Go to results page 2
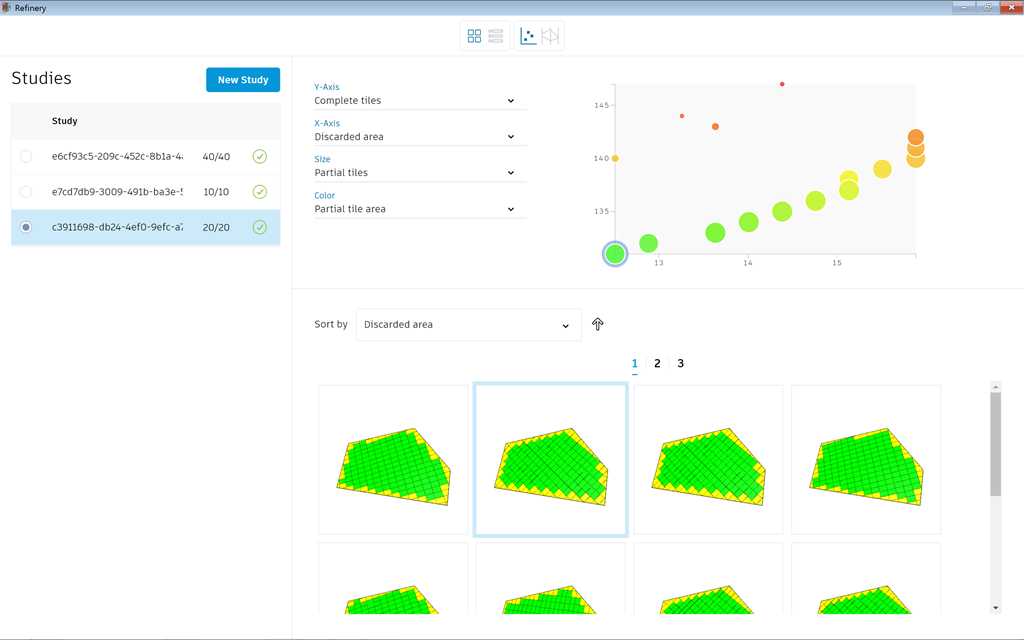Screen dimensions: 1024x640 click(x=657, y=364)
